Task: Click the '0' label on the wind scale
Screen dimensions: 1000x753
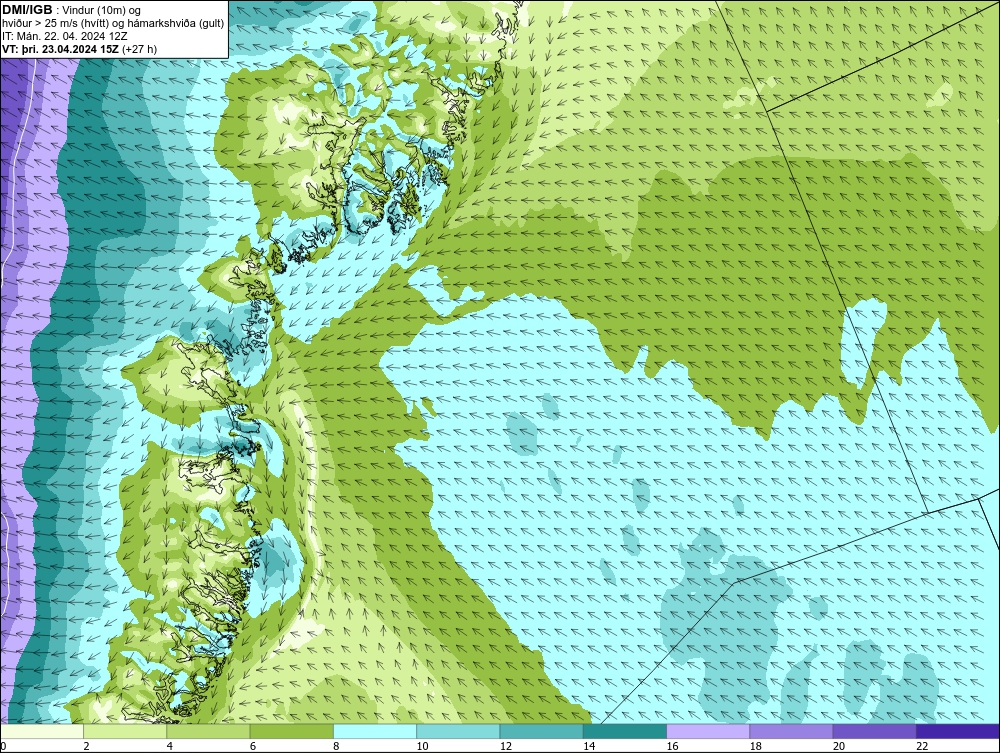Action: (x=3, y=747)
